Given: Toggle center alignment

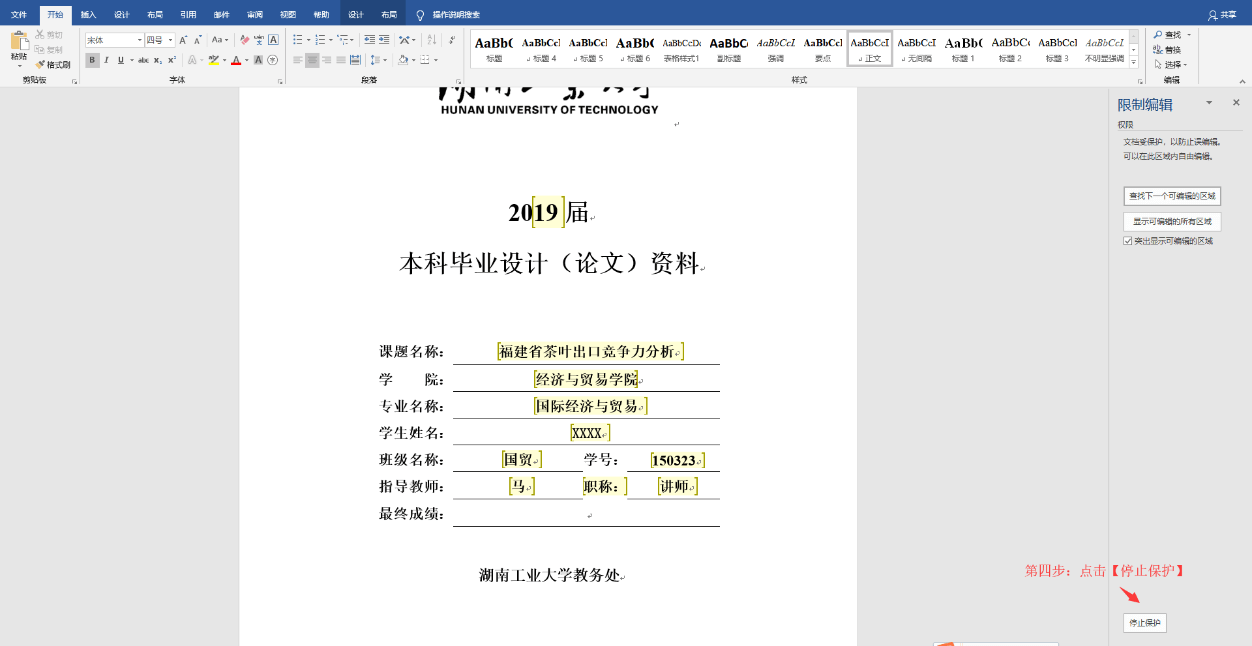Looking at the screenshot, I should [x=312, y=60].
